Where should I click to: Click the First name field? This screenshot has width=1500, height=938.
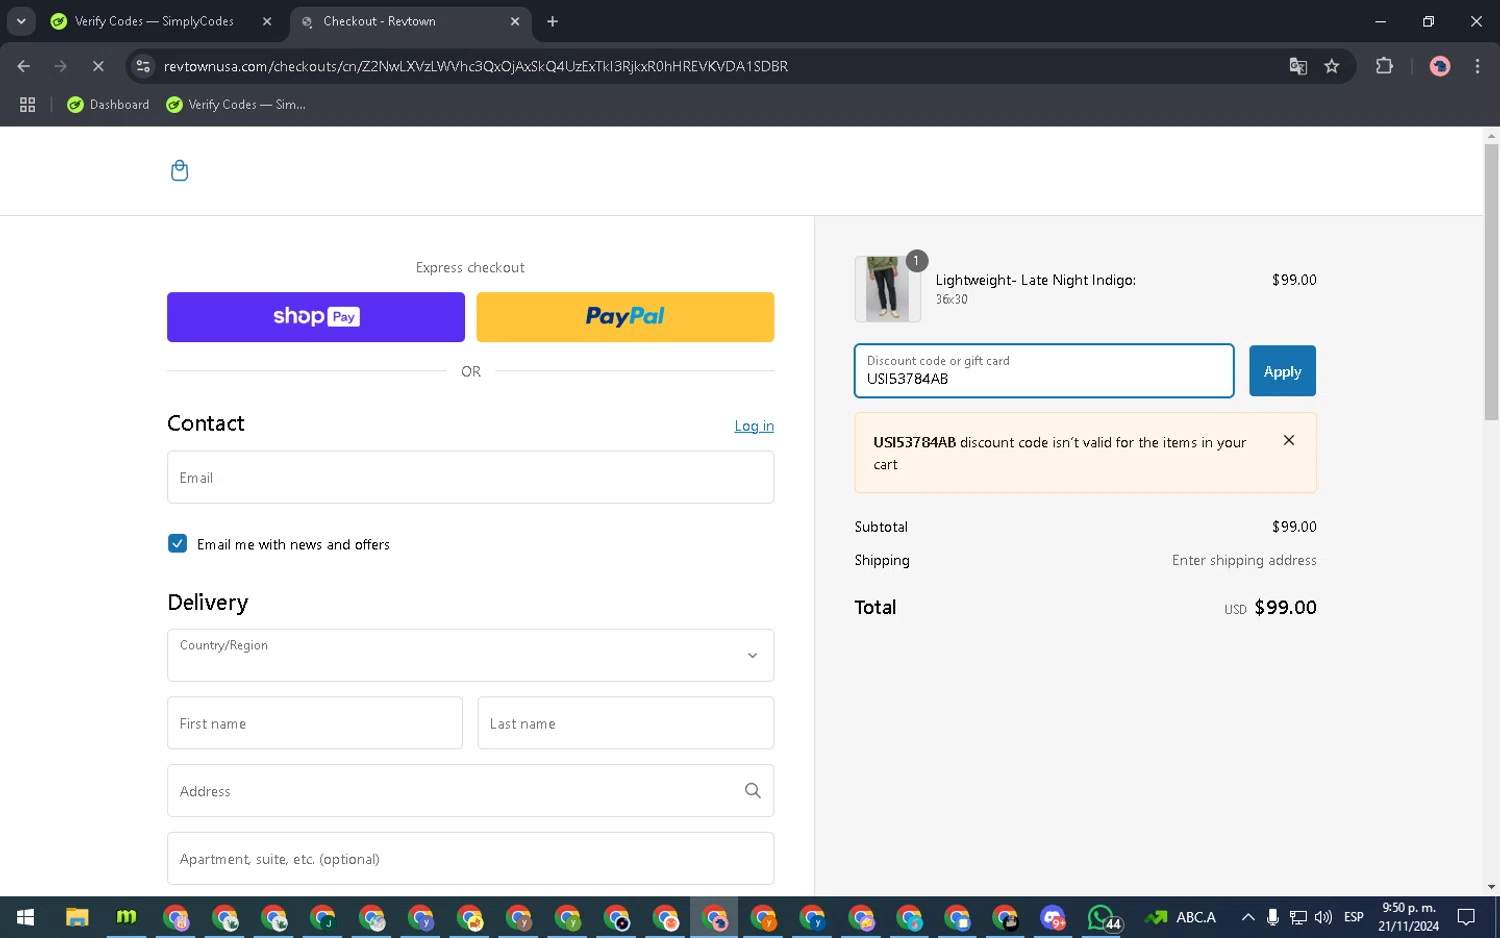(315, 723)
